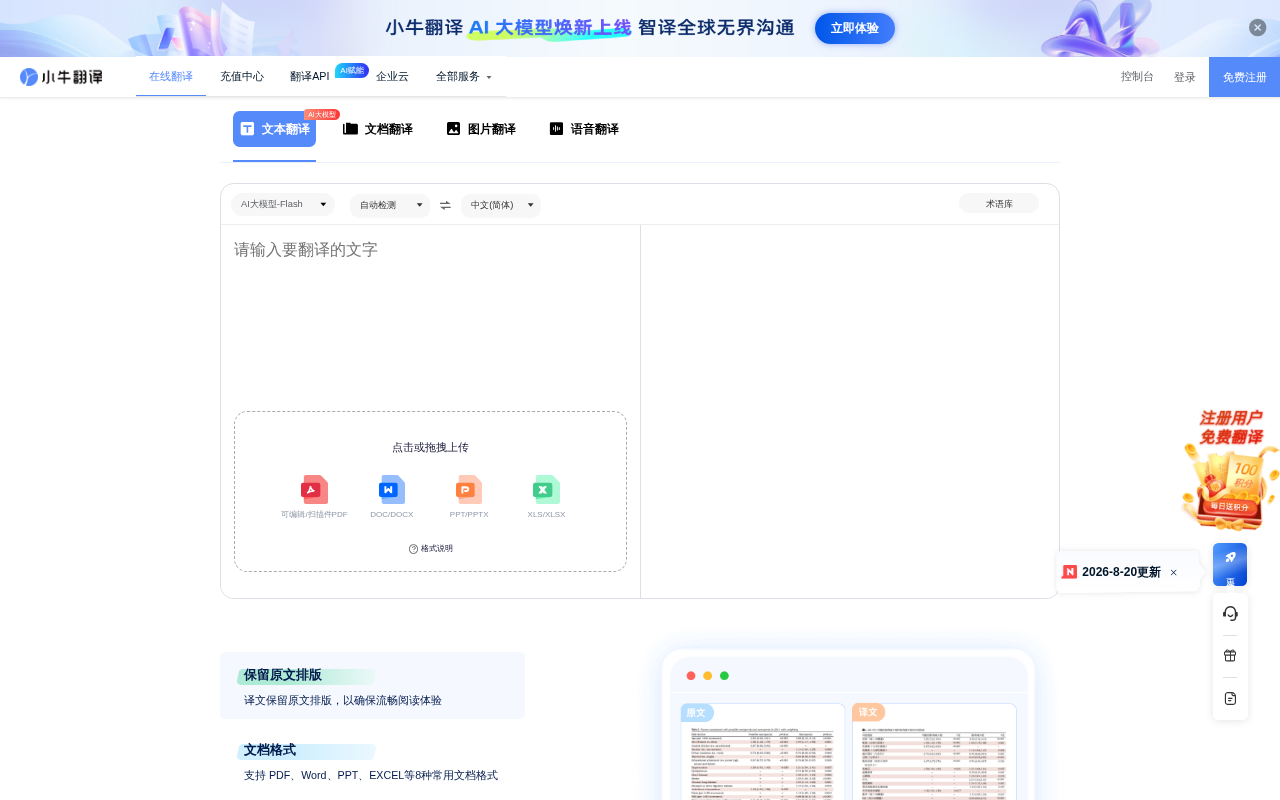
Task: Choose the XLS/XLSX Excel file icon
Action: point(546,490)
